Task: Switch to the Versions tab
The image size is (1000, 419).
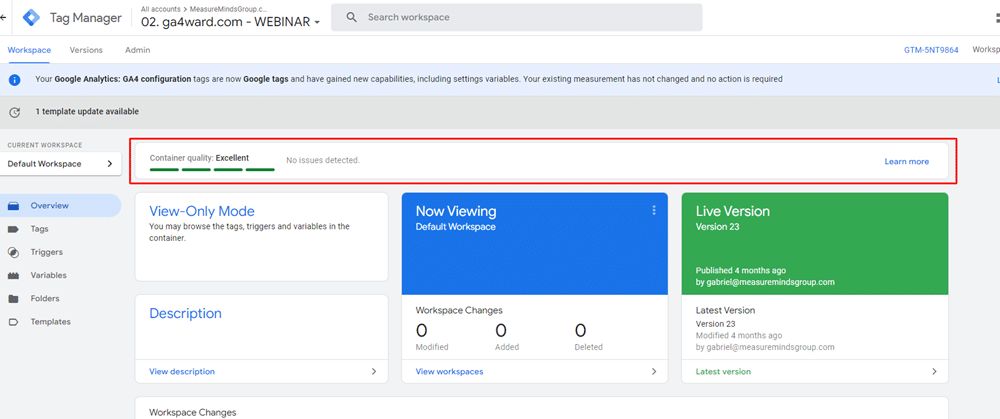Action: tap(86, 50)
